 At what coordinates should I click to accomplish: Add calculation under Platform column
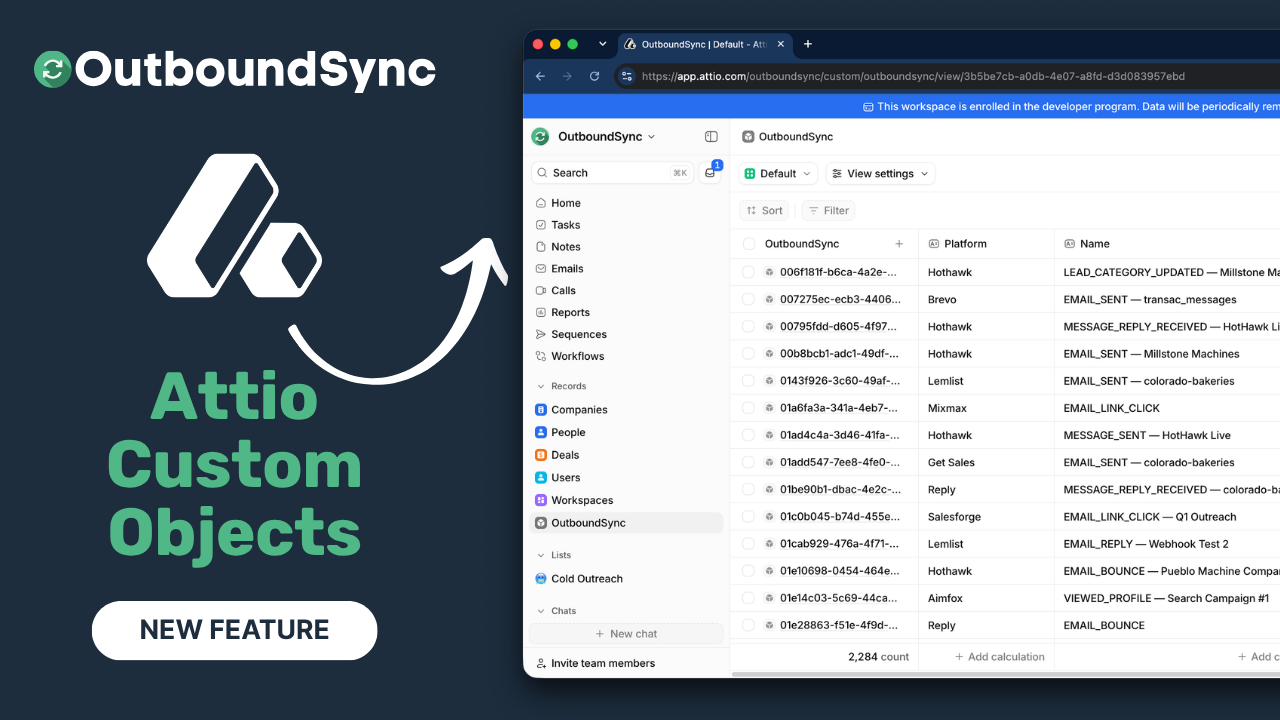point(999,657)
